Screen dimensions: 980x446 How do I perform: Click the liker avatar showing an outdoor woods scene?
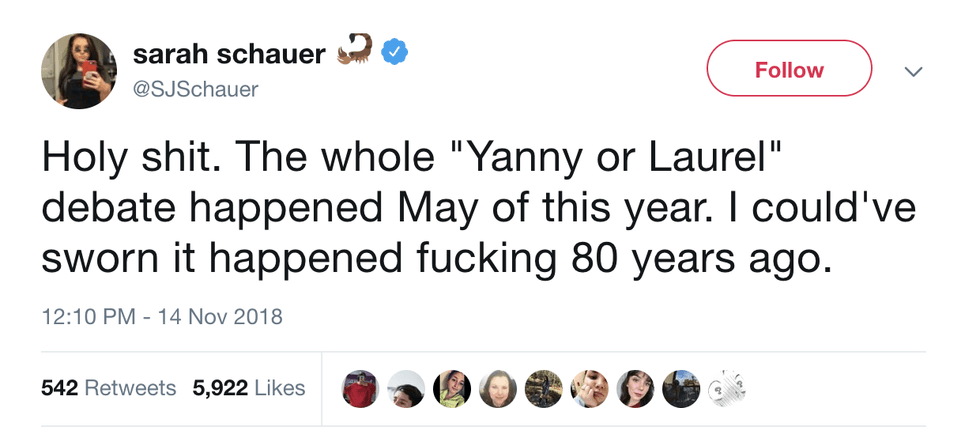pos(543,388)
